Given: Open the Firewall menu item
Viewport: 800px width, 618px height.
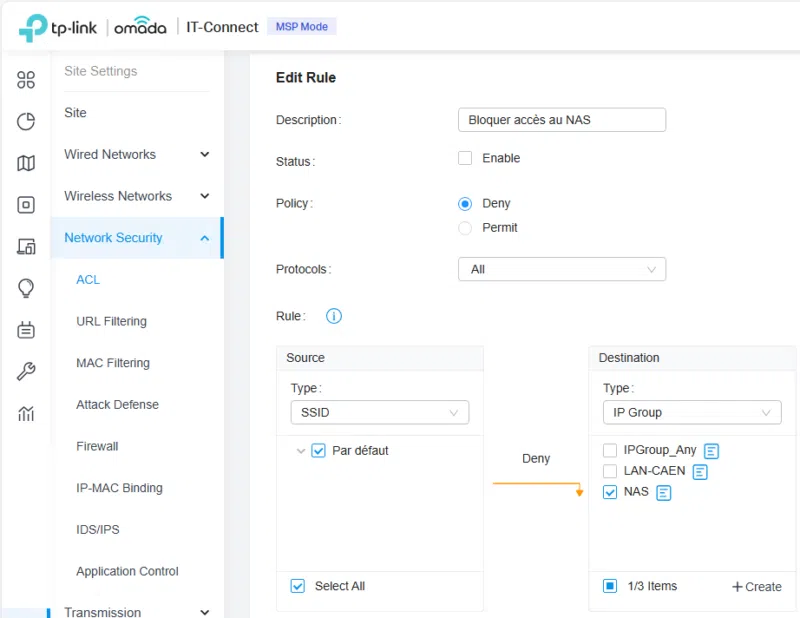Looking at the screenshot, I should coord(97,446).
